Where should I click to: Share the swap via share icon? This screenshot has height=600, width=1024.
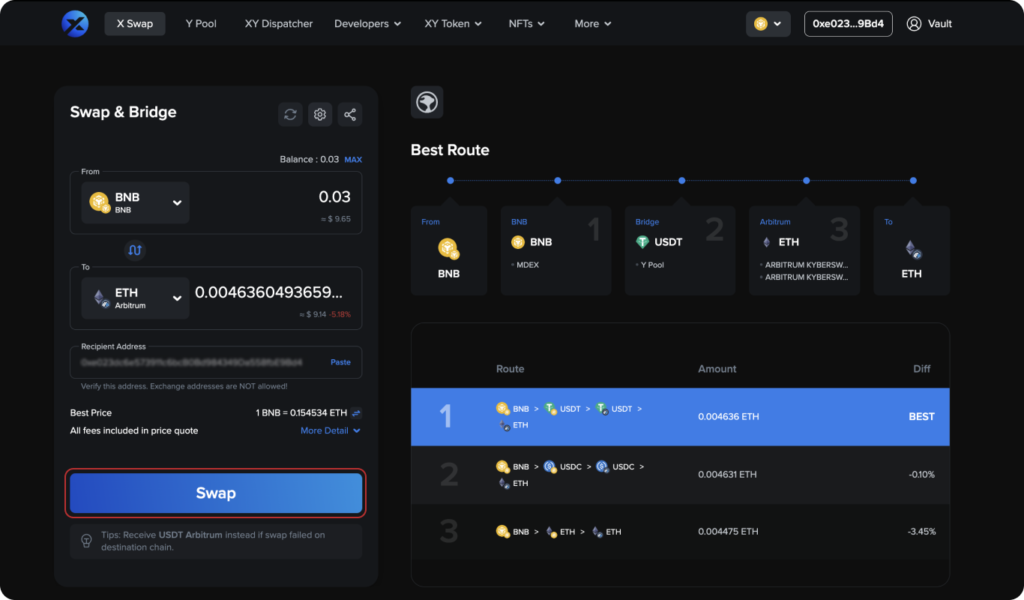pyautogui.click(x=350, y=114)
